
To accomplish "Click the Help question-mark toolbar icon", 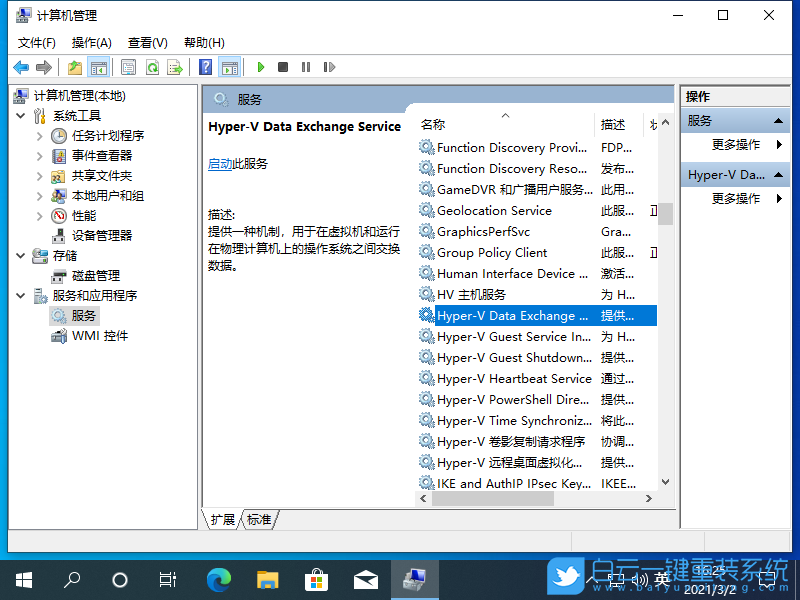I will pyautogui.click(x=207, y=67).
